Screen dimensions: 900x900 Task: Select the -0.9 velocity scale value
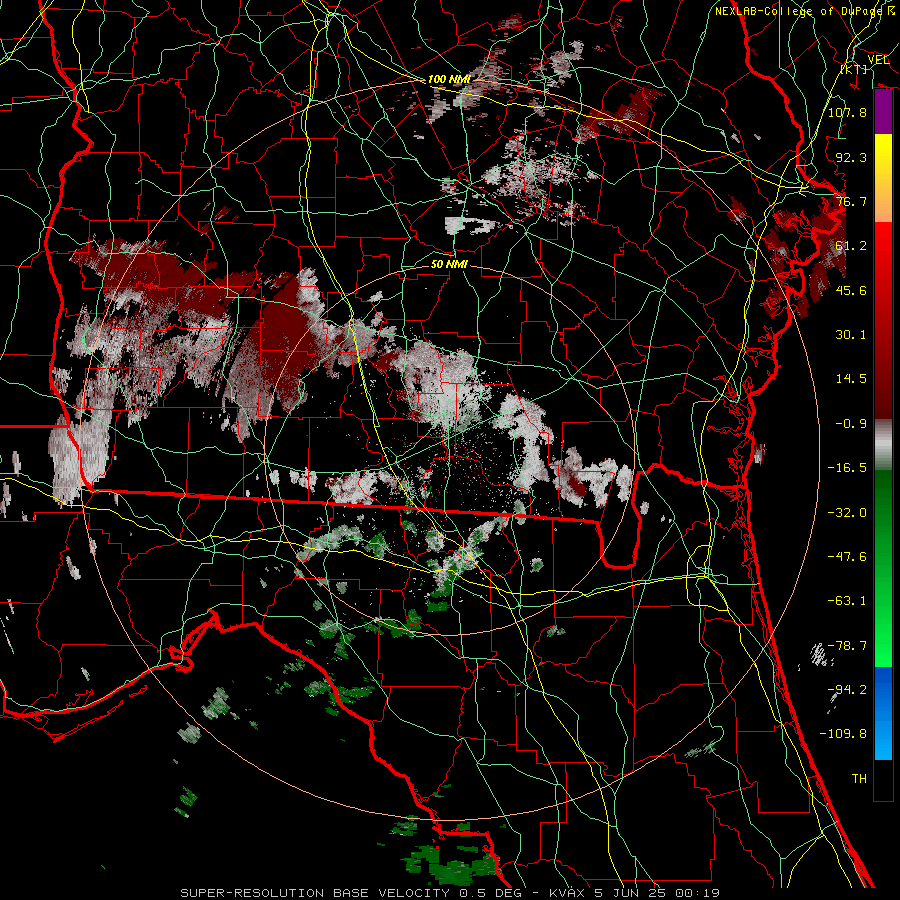click(851, 424)
